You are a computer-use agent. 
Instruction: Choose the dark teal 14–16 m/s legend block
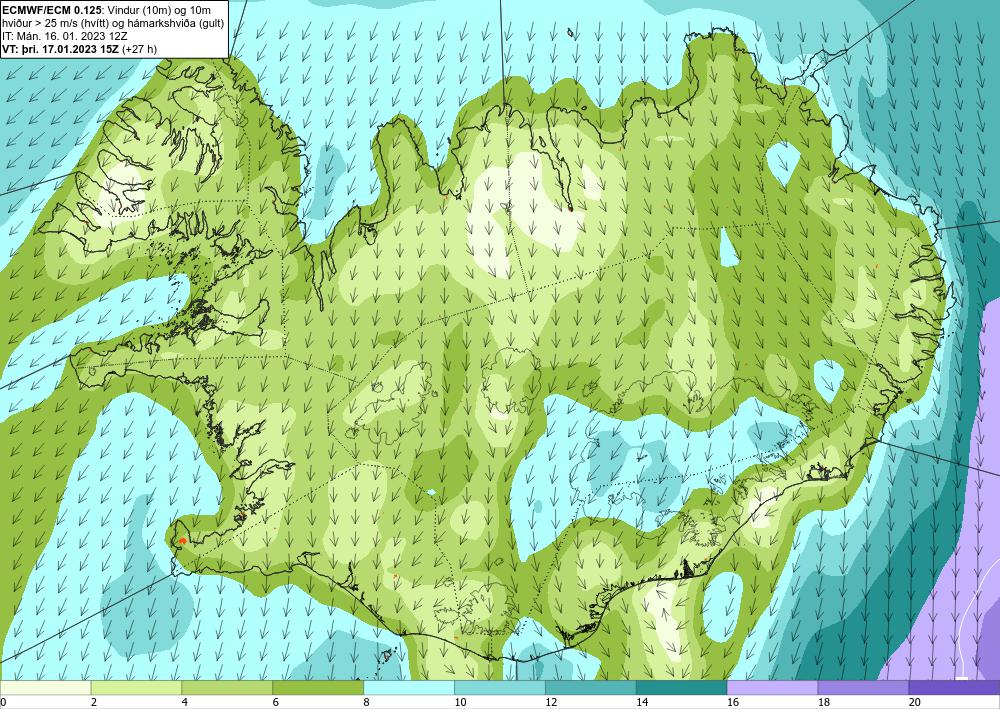[681, 688]
